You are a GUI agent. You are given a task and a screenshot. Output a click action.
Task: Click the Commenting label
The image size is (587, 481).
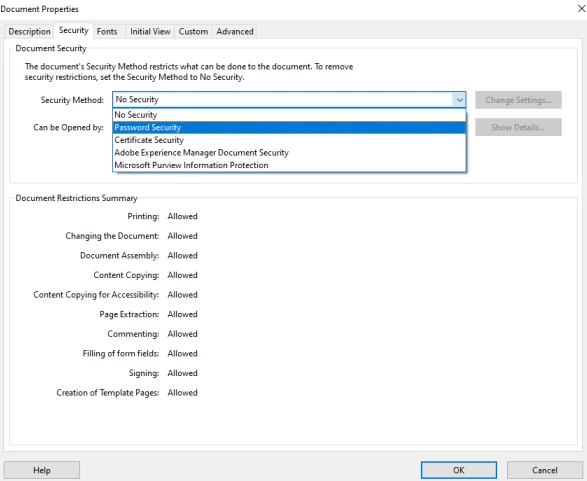click(x=133, y=334)
